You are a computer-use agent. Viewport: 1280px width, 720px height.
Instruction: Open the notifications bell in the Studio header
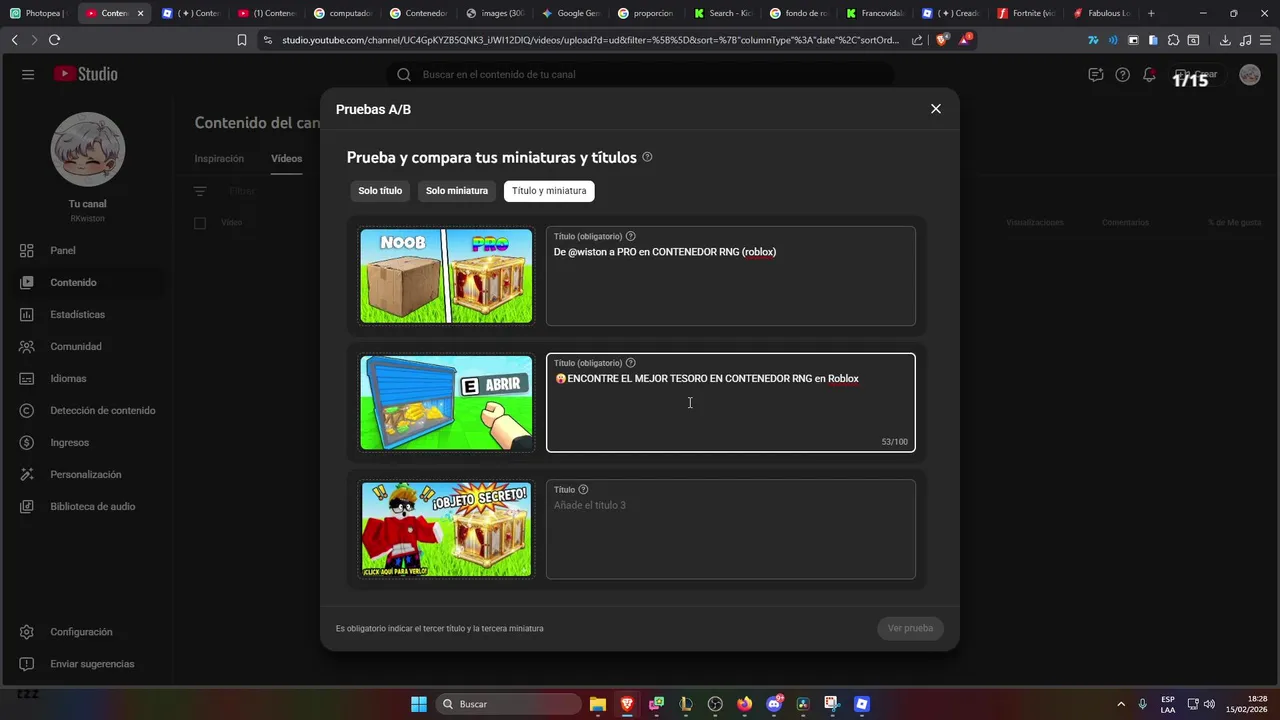[x=1149, y=75]
